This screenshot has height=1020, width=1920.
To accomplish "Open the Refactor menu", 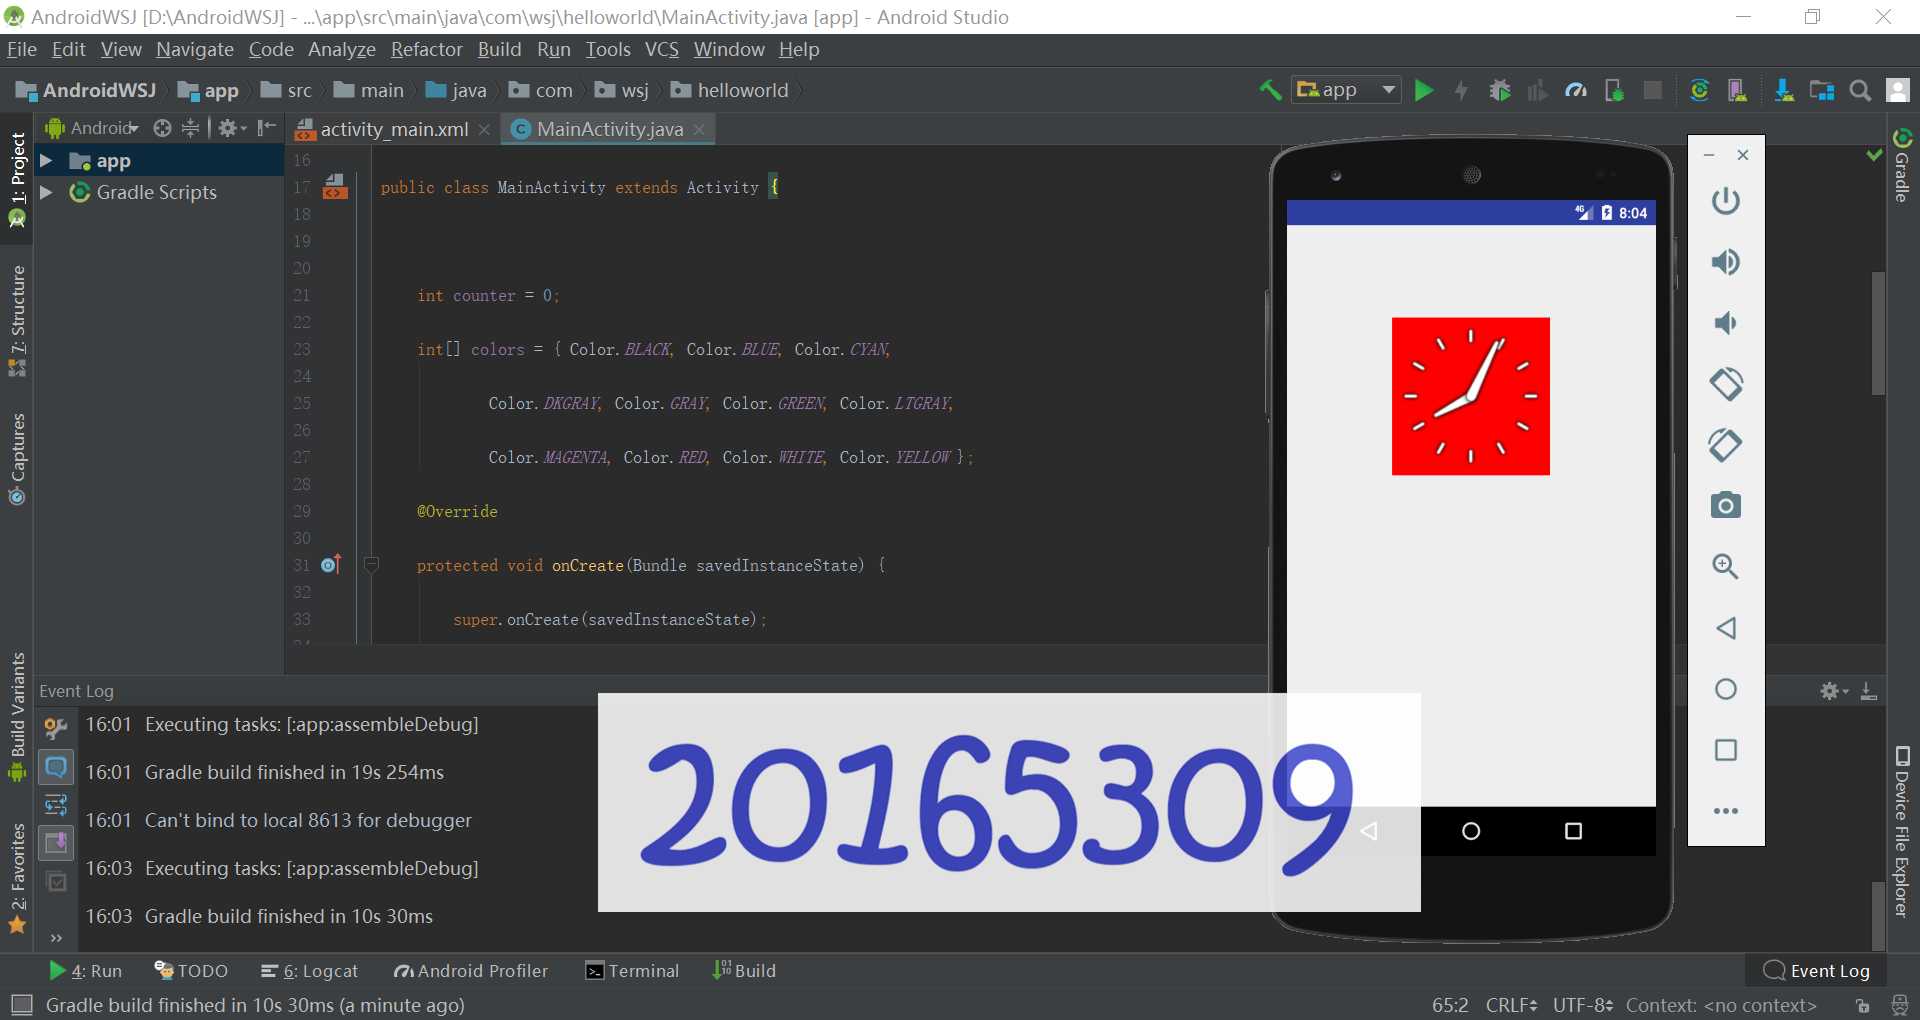I will (x=426, y=49).
